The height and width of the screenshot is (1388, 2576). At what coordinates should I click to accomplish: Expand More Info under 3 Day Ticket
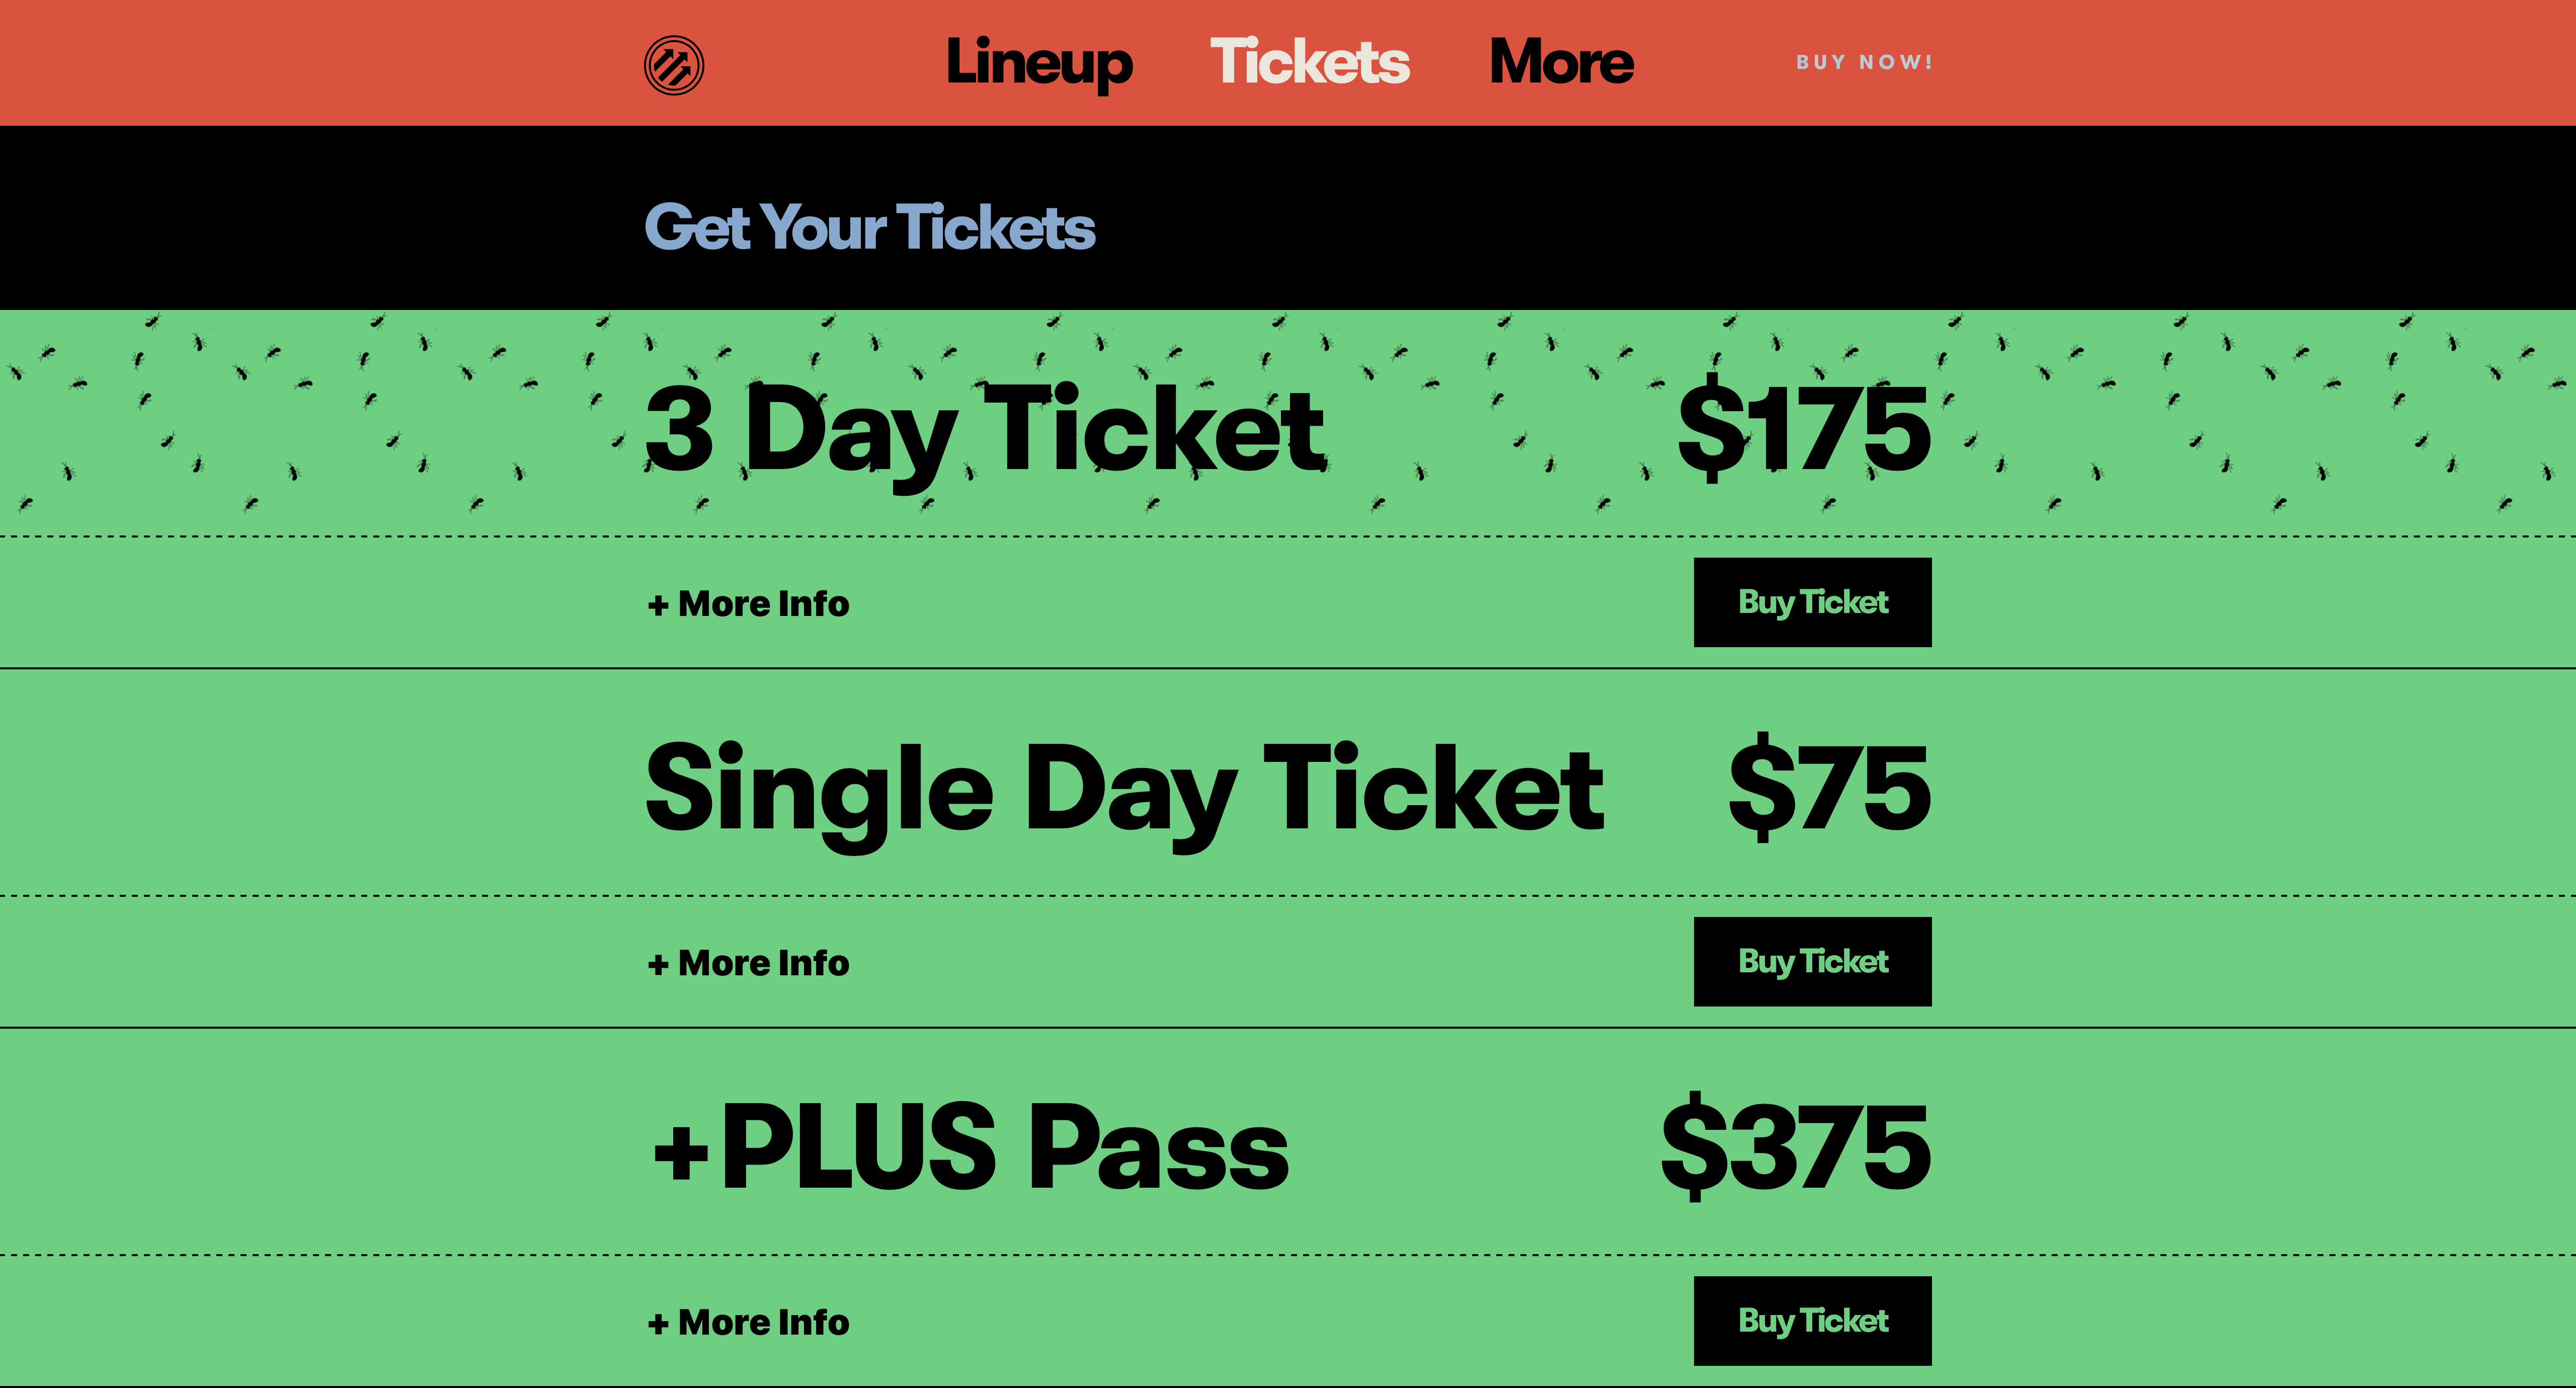pos(763,604)
